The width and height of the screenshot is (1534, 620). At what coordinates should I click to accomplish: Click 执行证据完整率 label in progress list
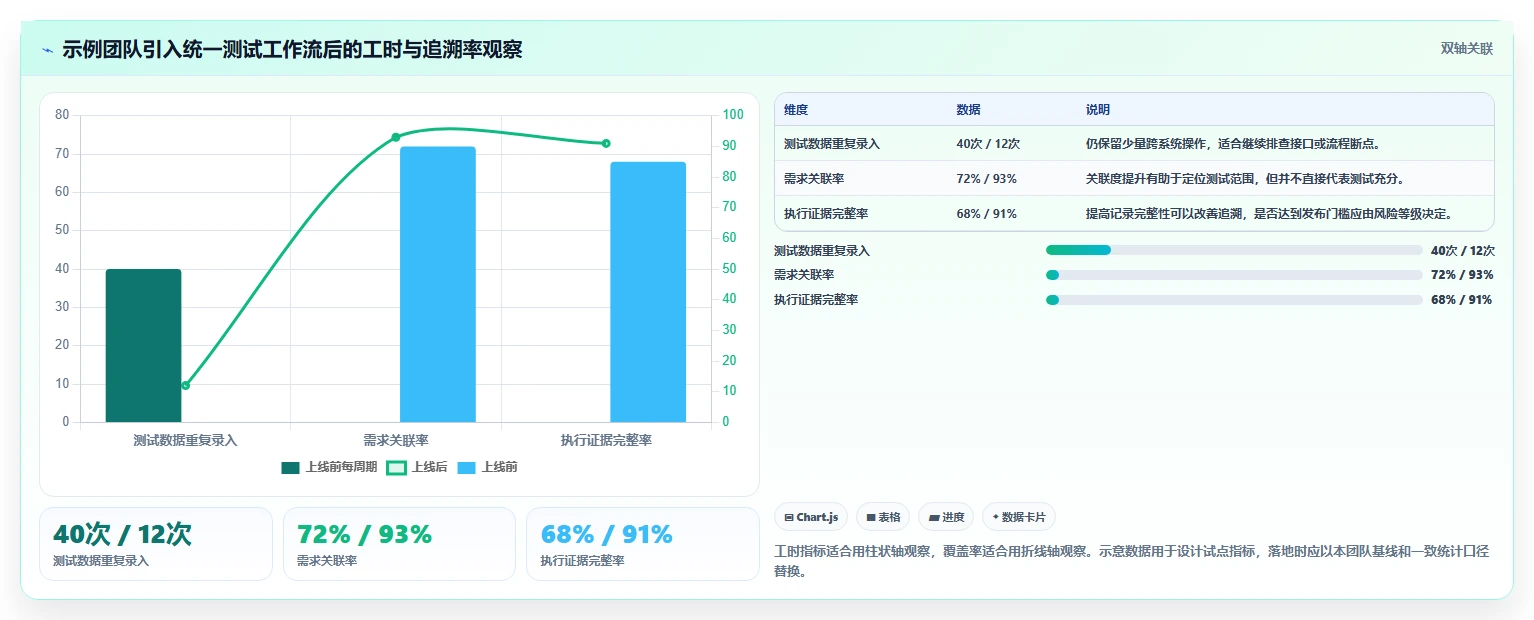(816, 300)
